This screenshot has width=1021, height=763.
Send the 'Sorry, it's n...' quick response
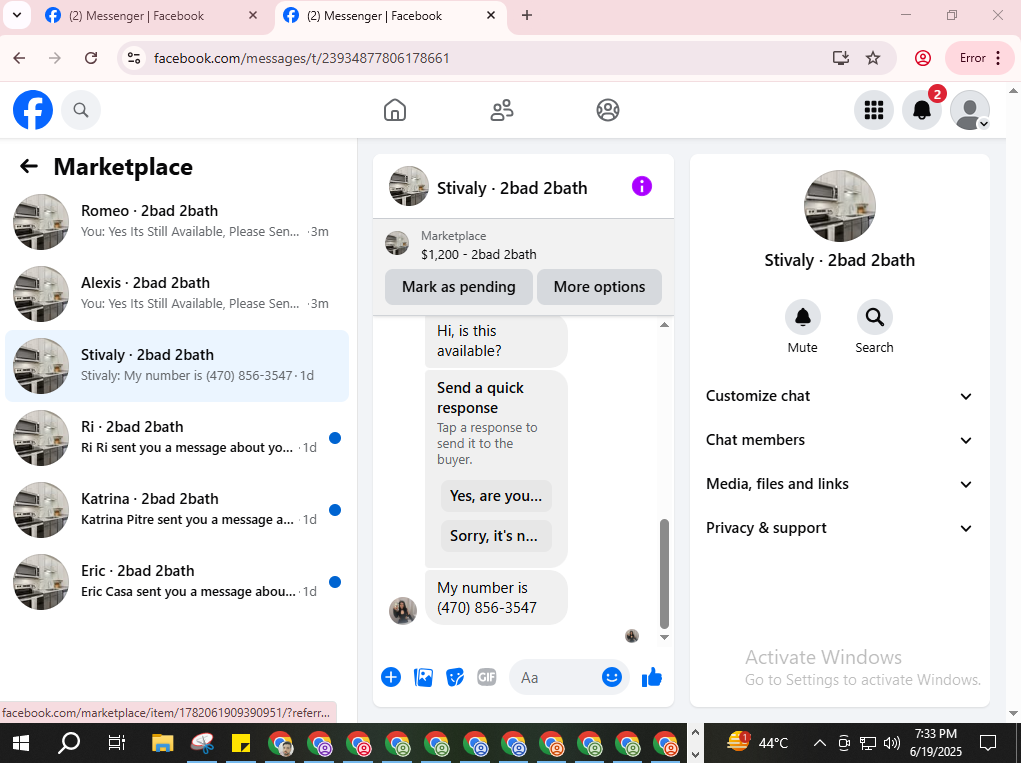496,536
